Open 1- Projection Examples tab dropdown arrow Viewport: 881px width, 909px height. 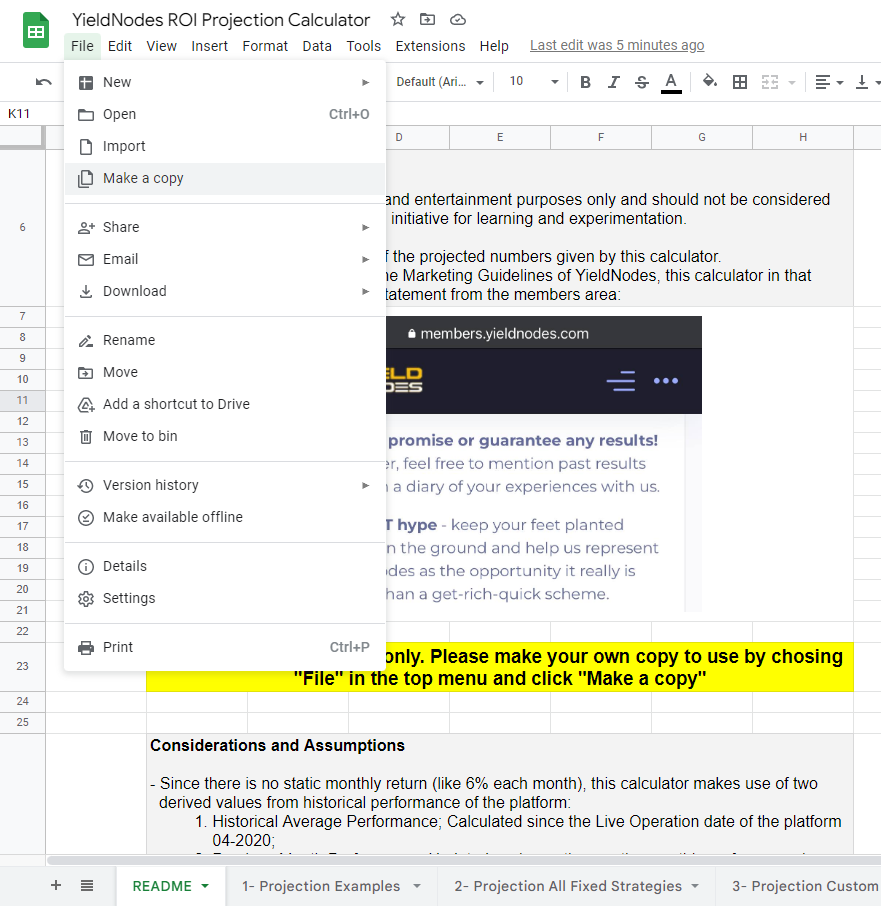click(x=416, y=886)
